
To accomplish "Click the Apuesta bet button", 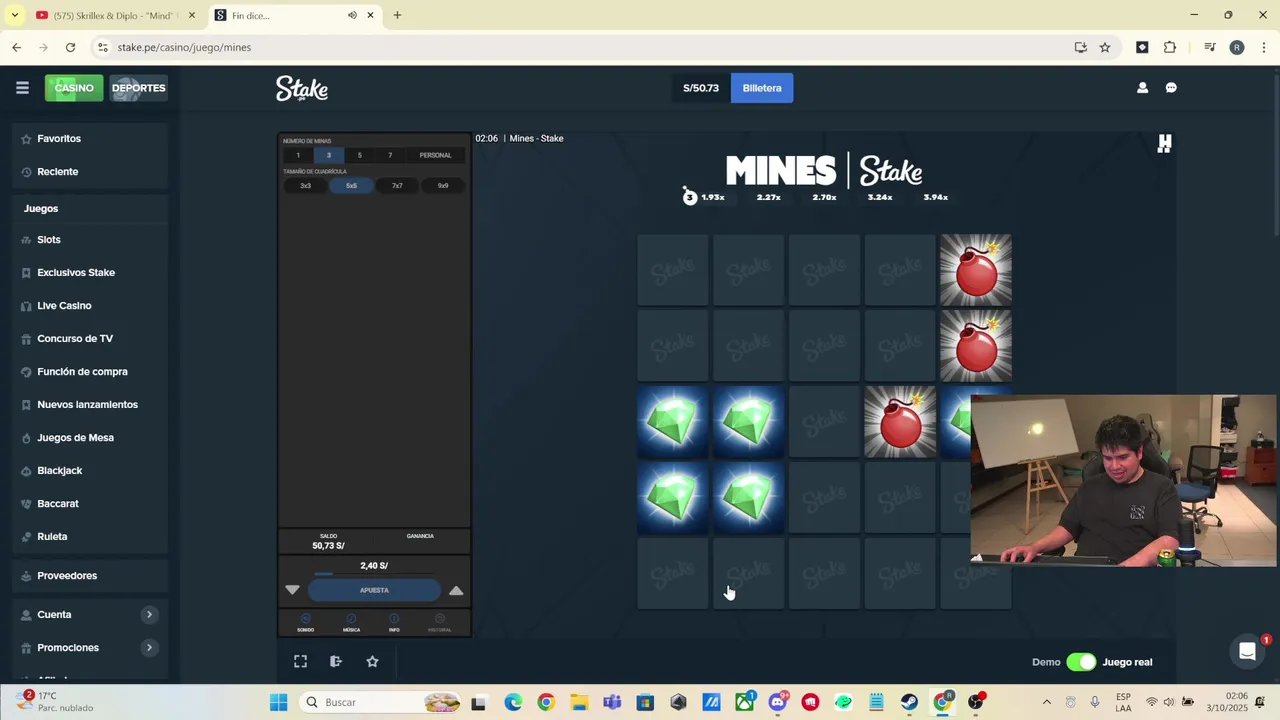I will coord(374,591).
